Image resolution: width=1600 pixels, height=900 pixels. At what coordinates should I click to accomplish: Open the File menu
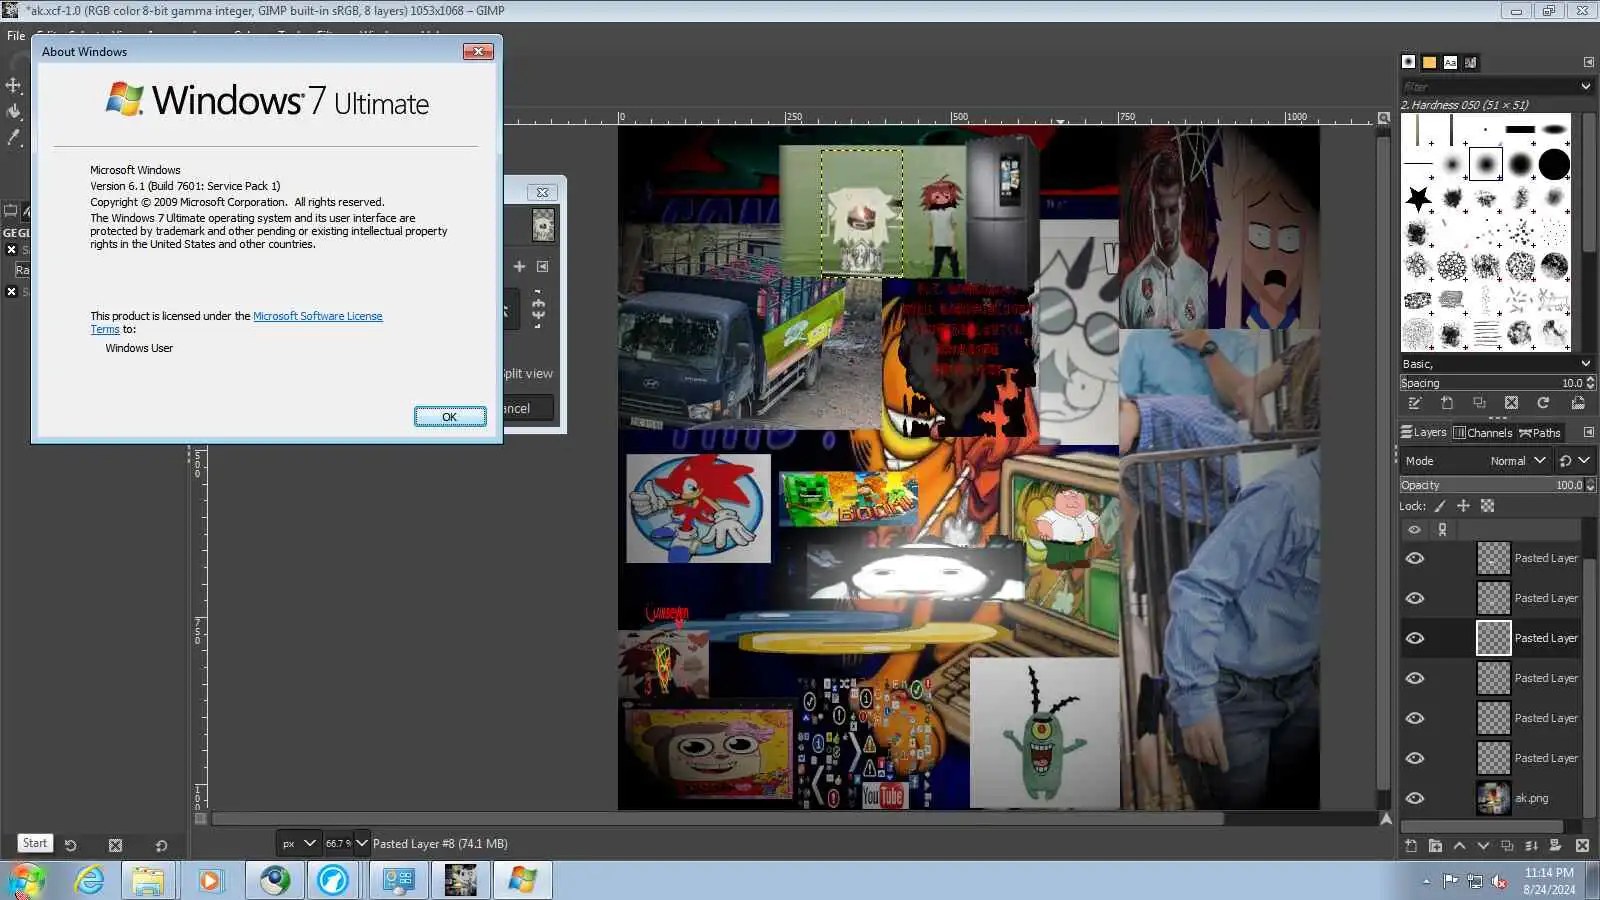[x=16, y=35]
